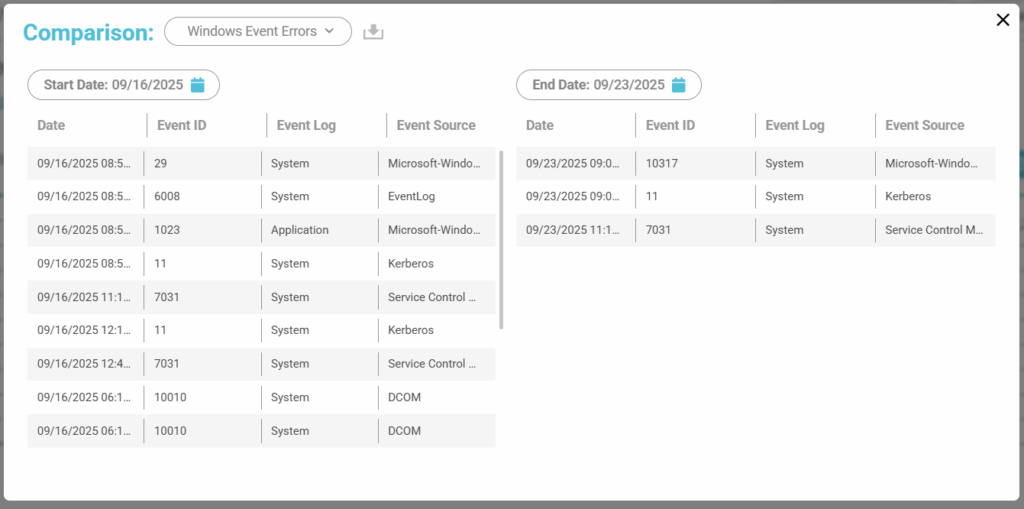1024x509 pixels.
Task: Open the End Date calendar icon
Action: click(x=679, y=85)
